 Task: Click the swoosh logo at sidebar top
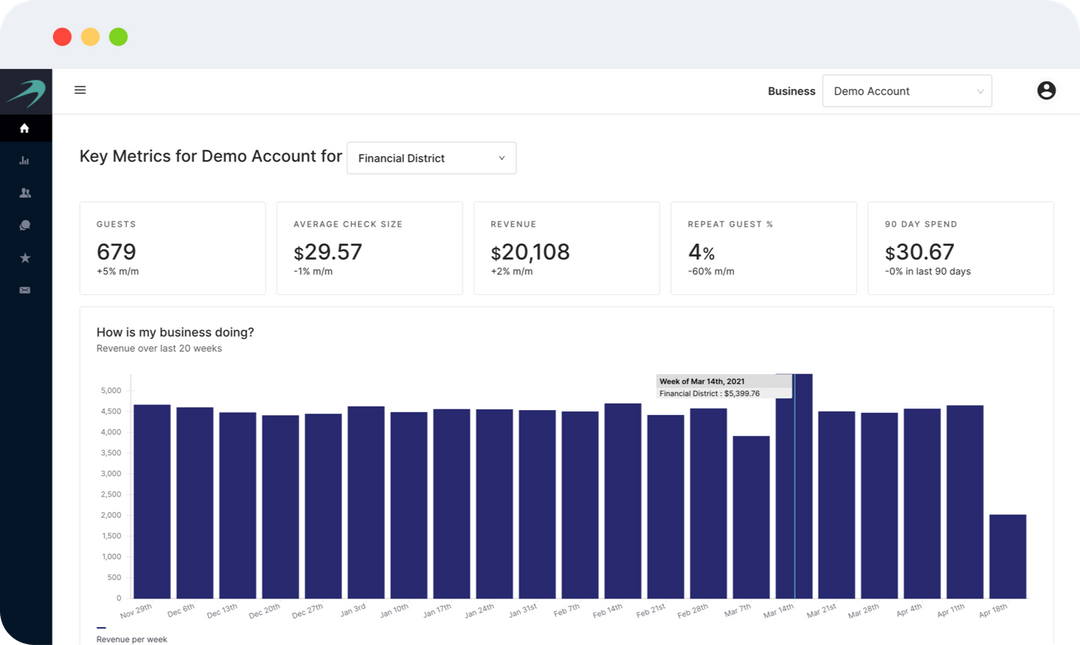coord(25,92)
